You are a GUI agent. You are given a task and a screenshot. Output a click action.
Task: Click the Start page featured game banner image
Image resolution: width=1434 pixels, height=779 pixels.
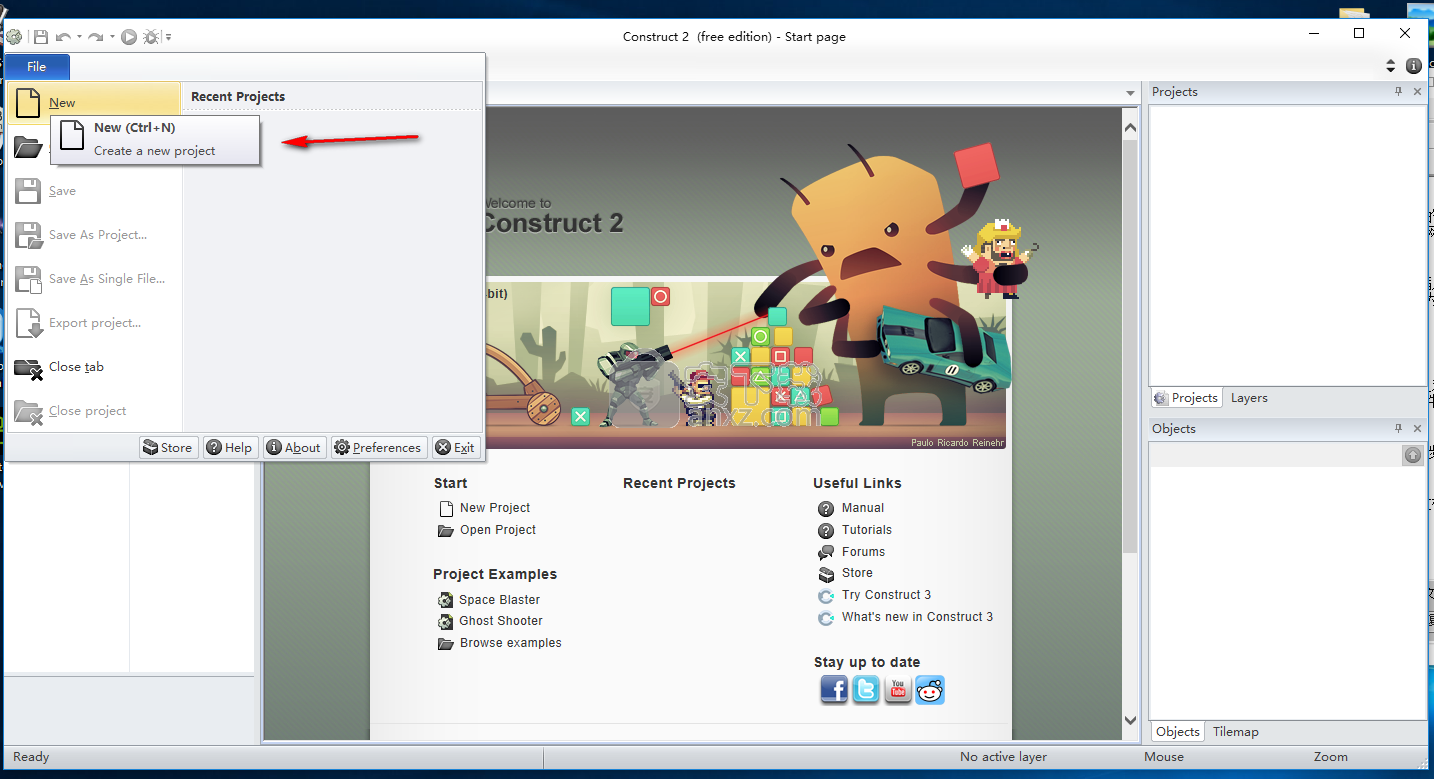click(x=745, y=365)
